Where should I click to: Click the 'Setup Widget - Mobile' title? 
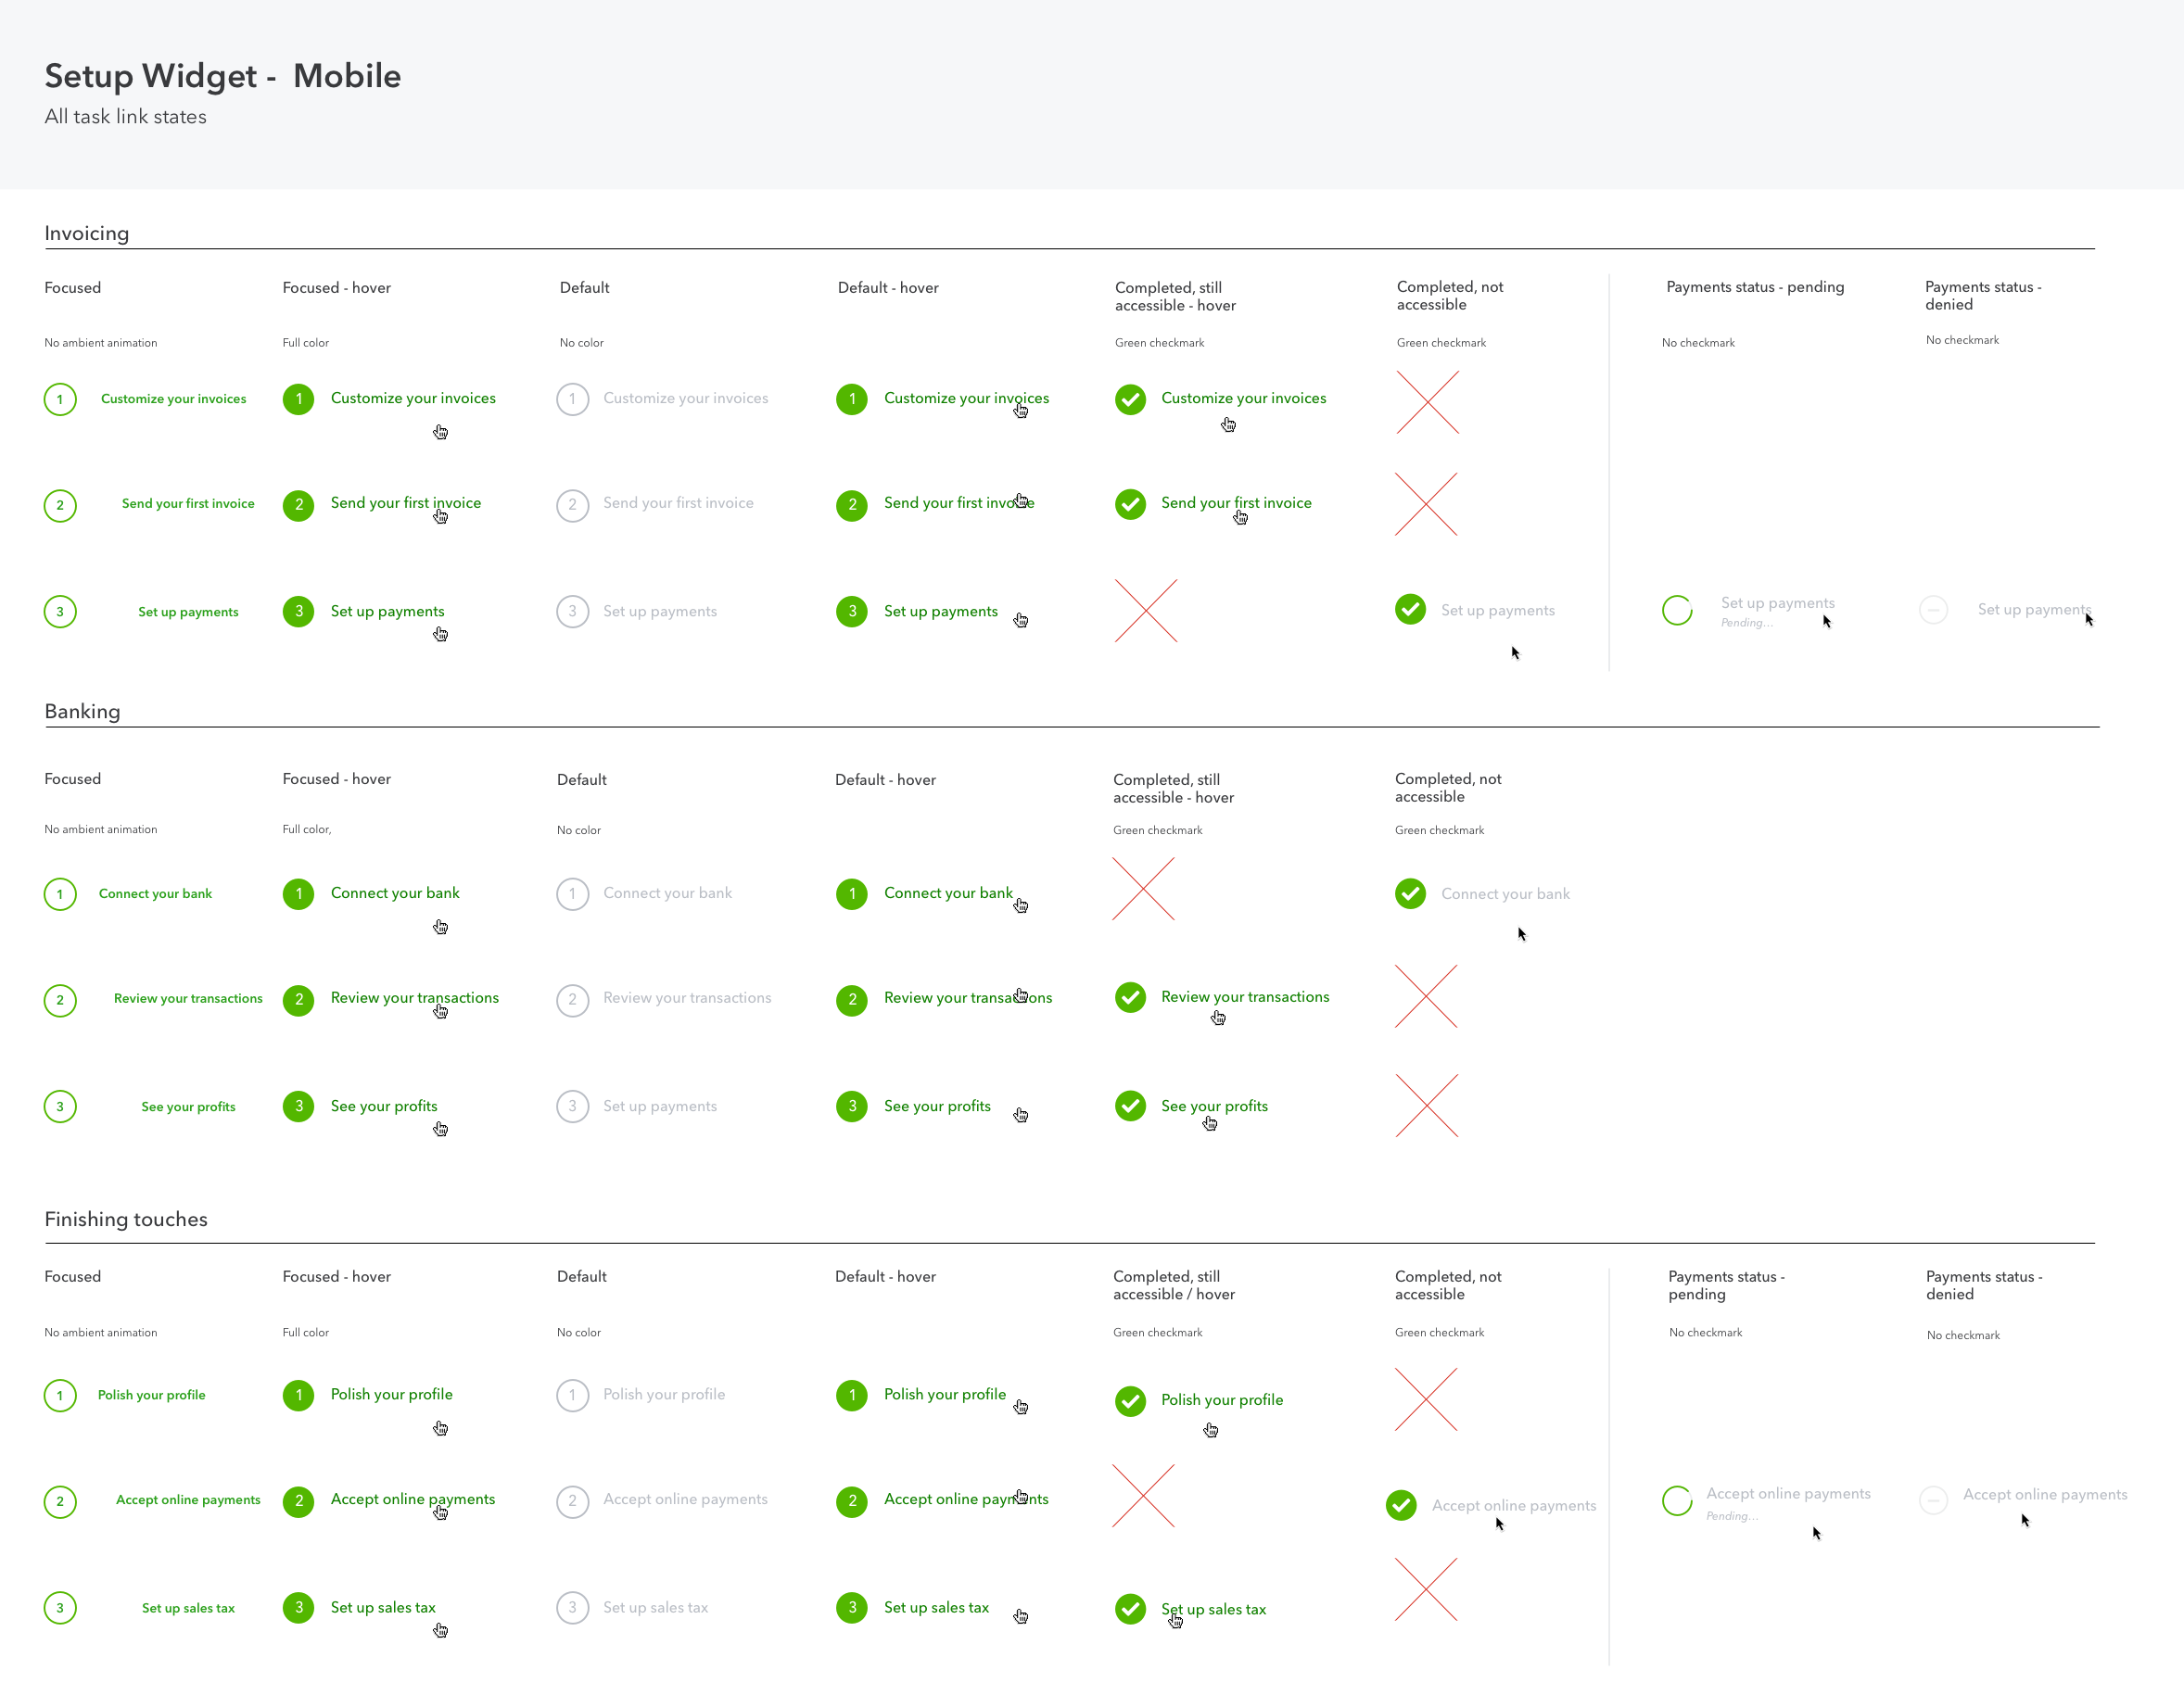point(223,76)
